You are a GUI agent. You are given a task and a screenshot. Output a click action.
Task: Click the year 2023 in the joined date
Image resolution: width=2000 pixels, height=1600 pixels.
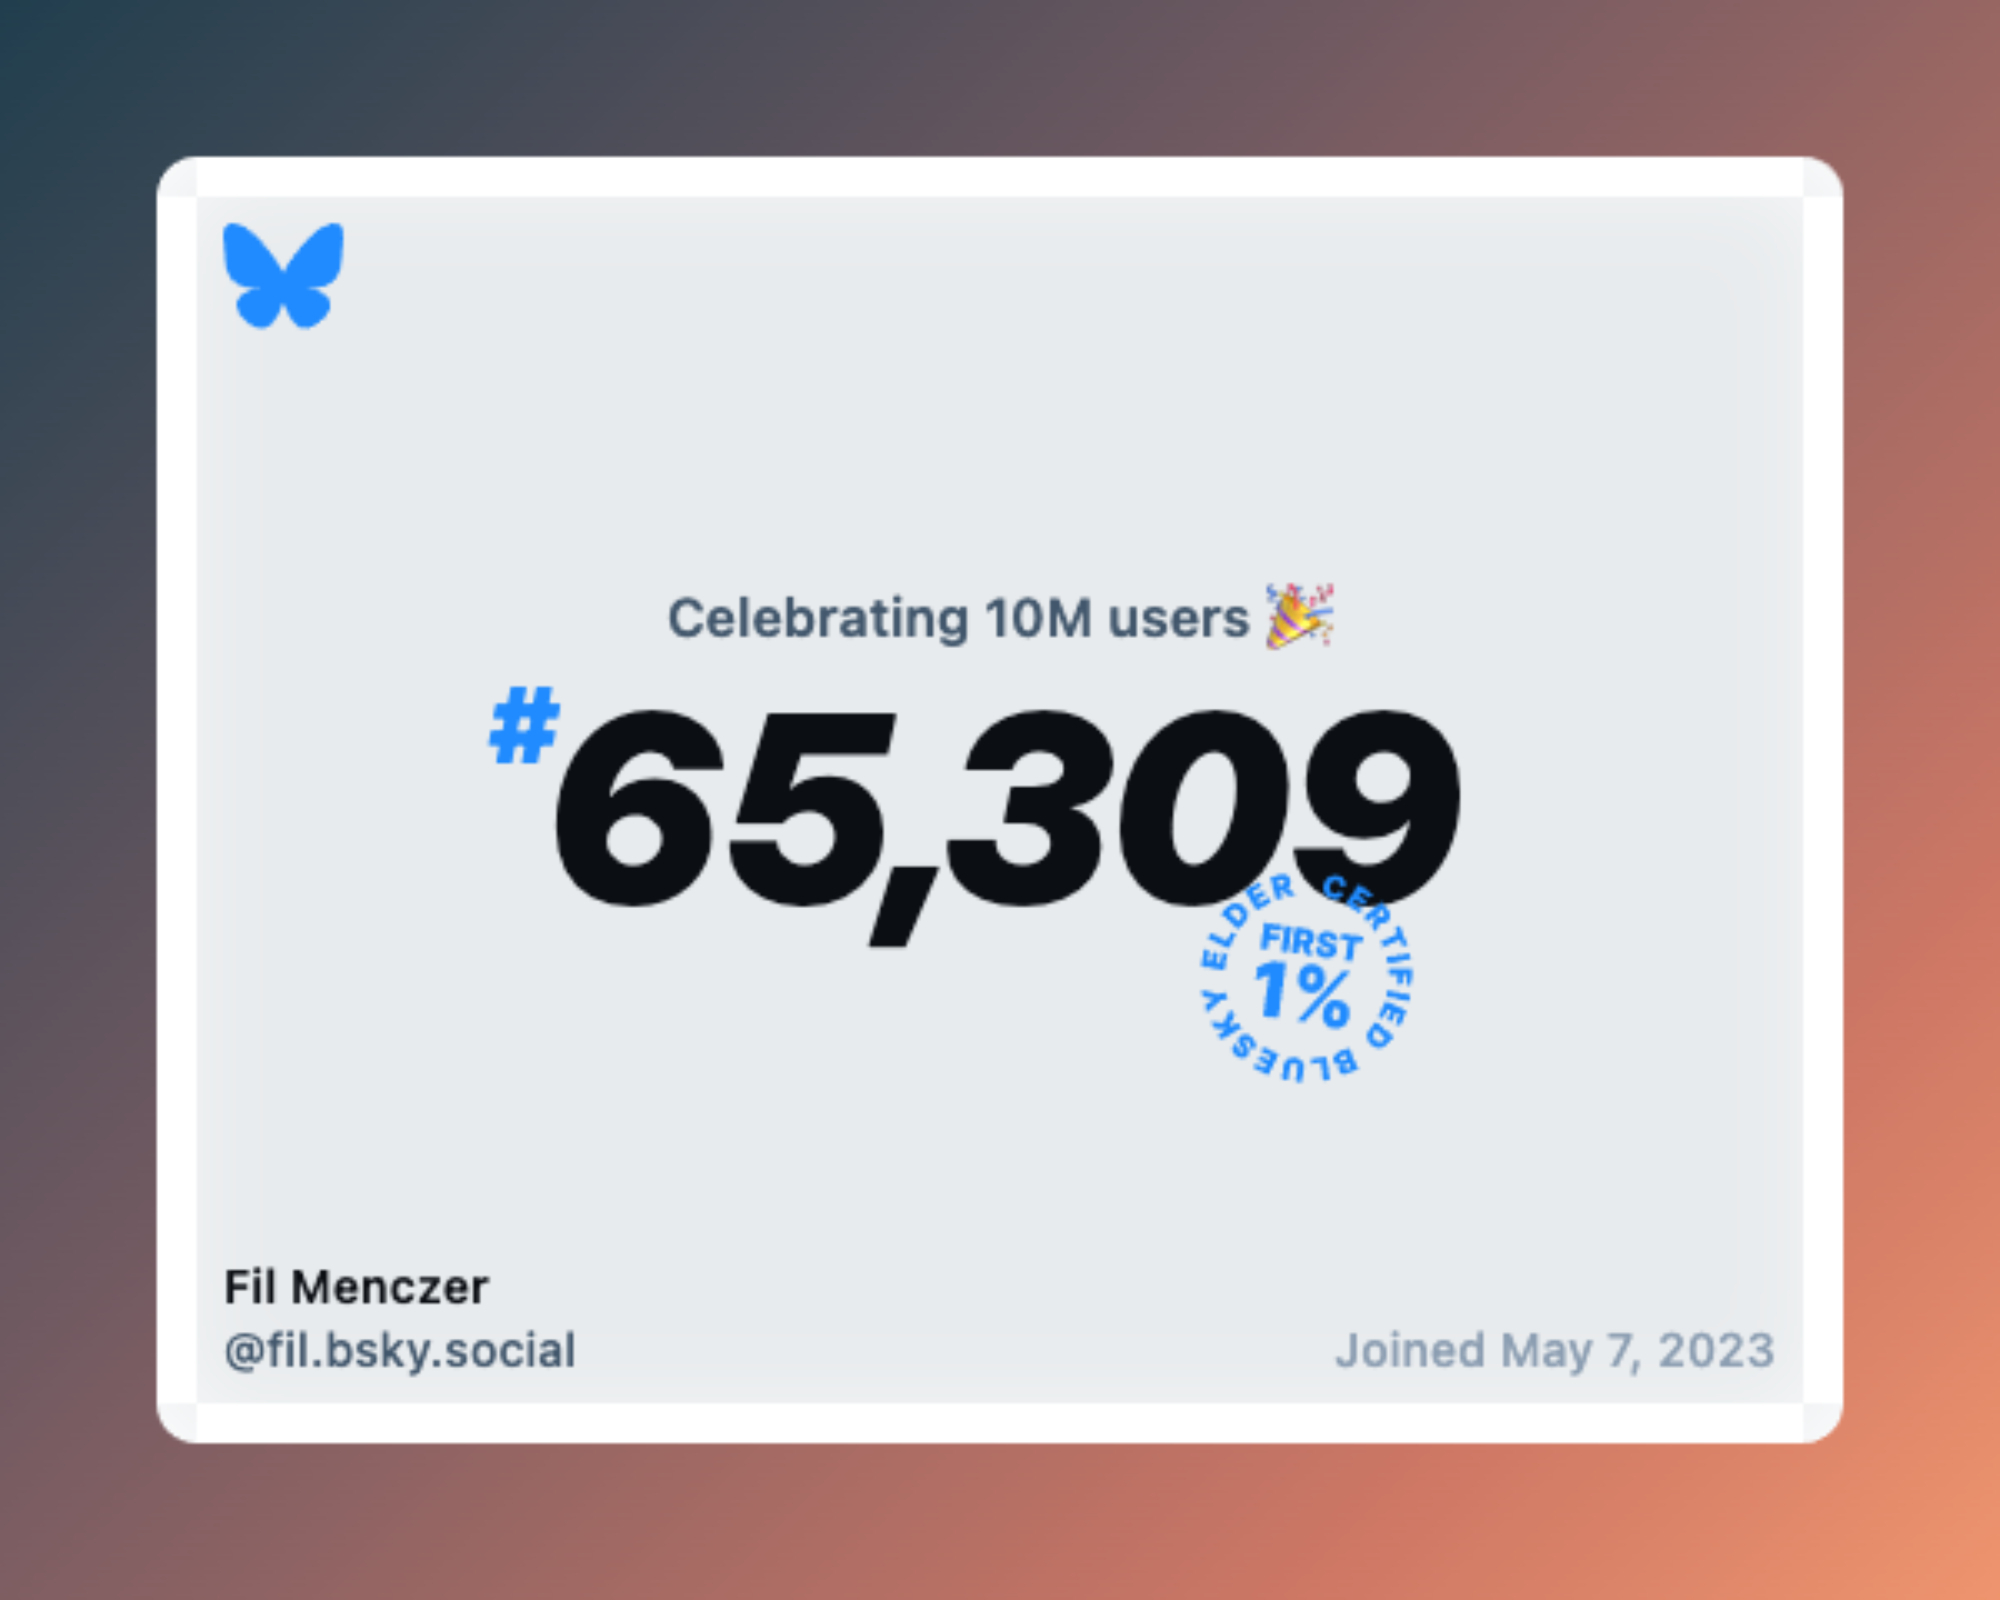(1717, 1350)
